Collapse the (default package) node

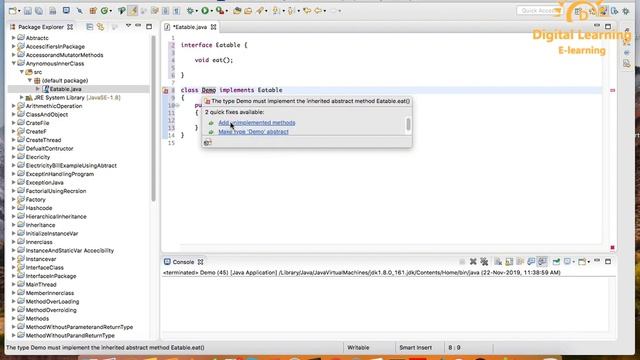click(x=30, y=81)
